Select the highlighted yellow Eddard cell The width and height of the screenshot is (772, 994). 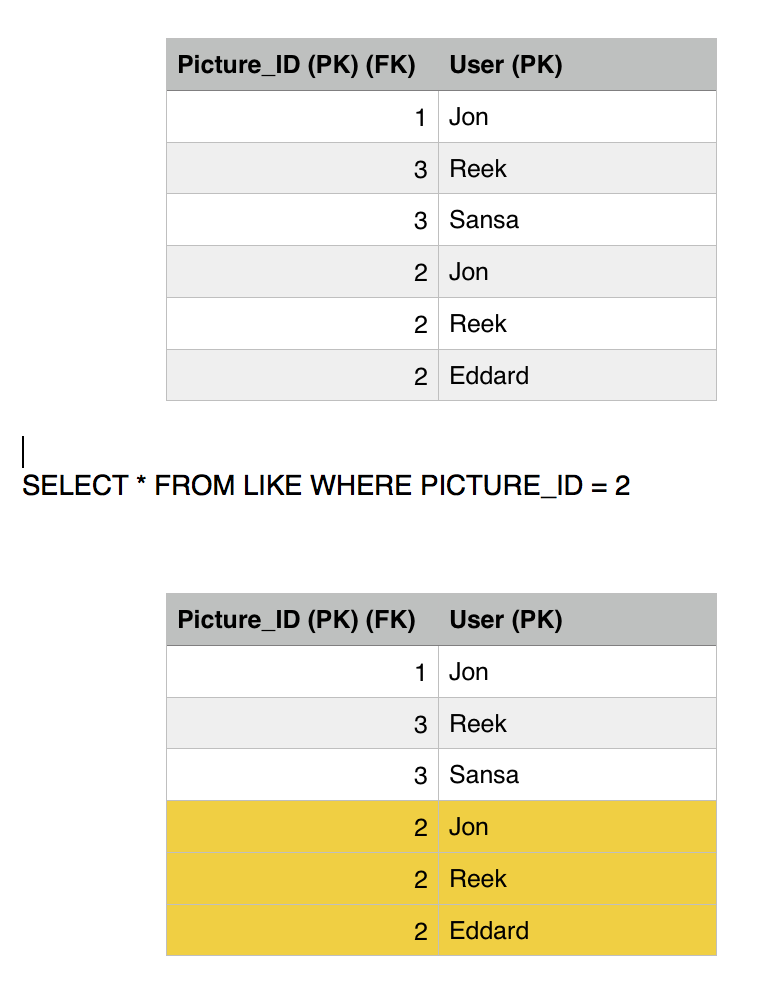tap(489, 931)
